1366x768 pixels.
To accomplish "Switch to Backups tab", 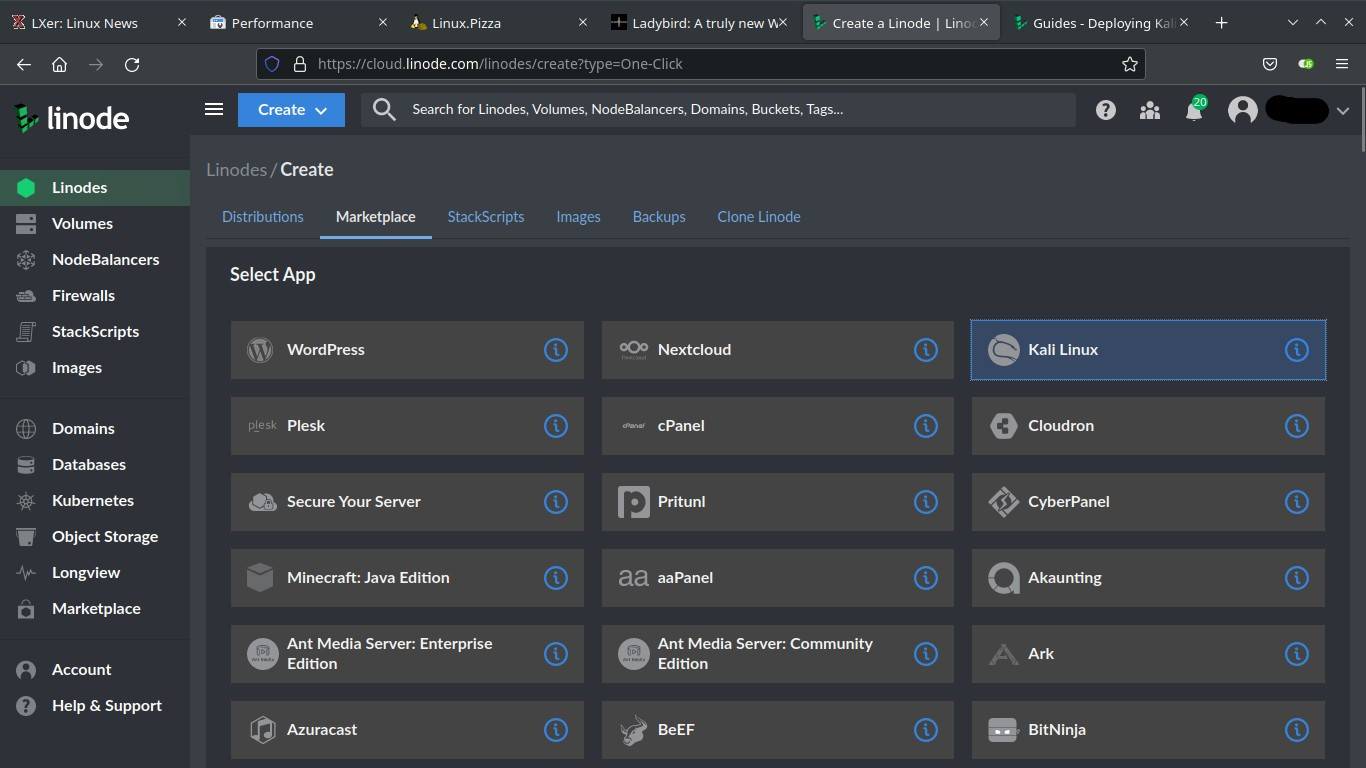I will pyautogui.click(x=659, y=217).
